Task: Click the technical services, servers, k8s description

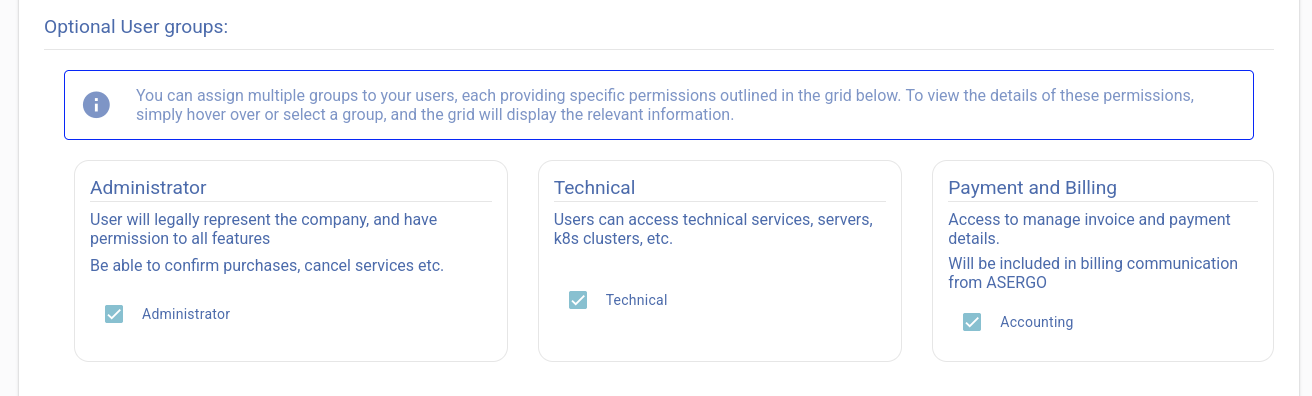Action: tap(714, 229)
